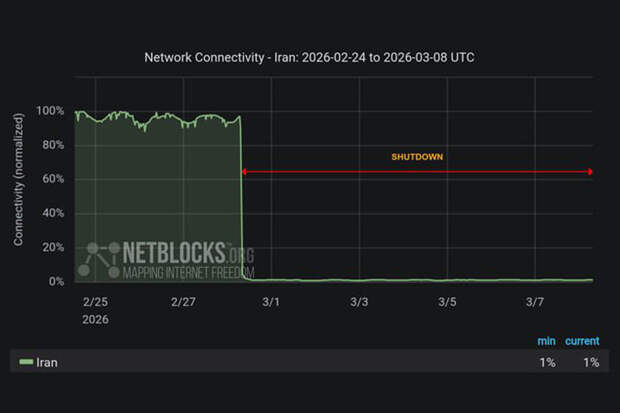
Task: Sort legend by the current column header
Action: [x=582, y=341]
